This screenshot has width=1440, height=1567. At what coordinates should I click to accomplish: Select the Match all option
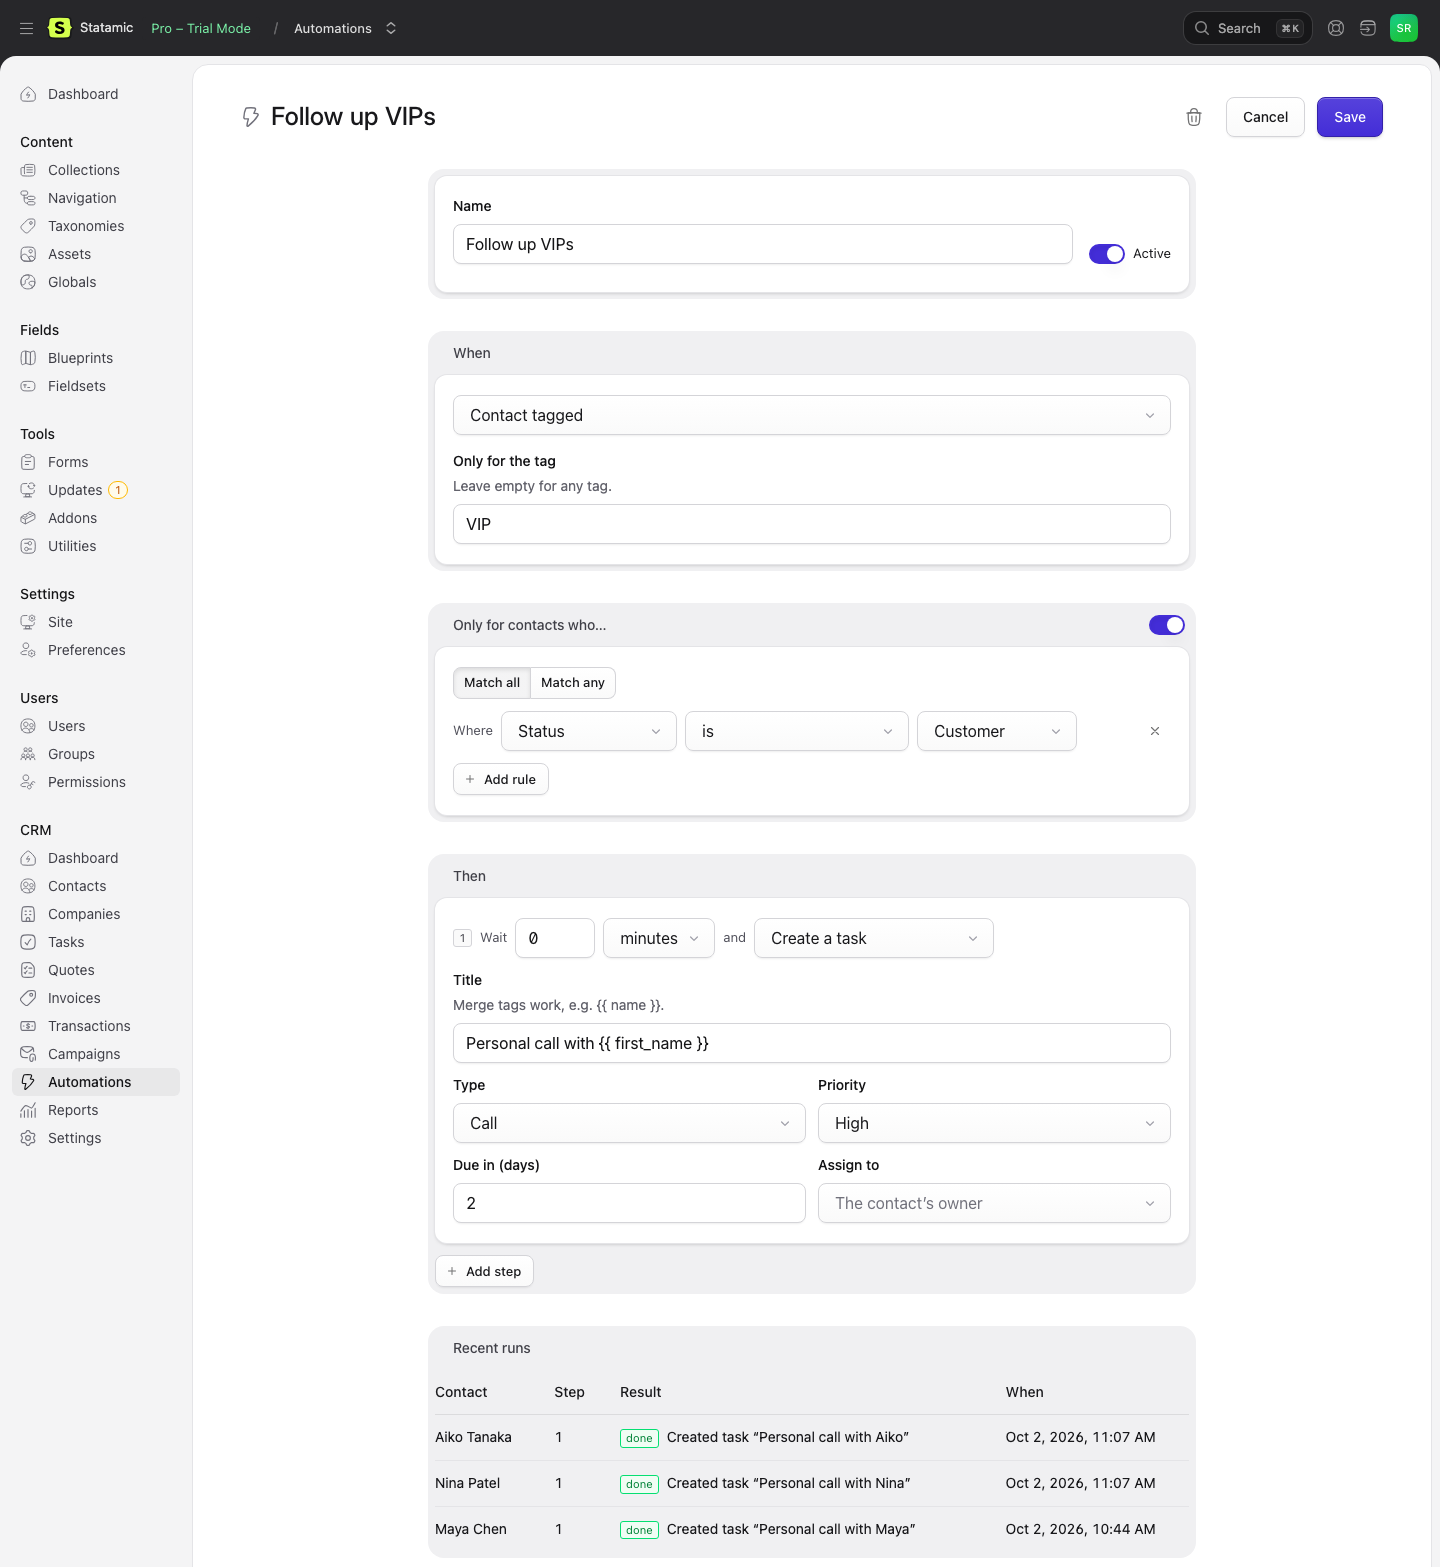(492, 683)
